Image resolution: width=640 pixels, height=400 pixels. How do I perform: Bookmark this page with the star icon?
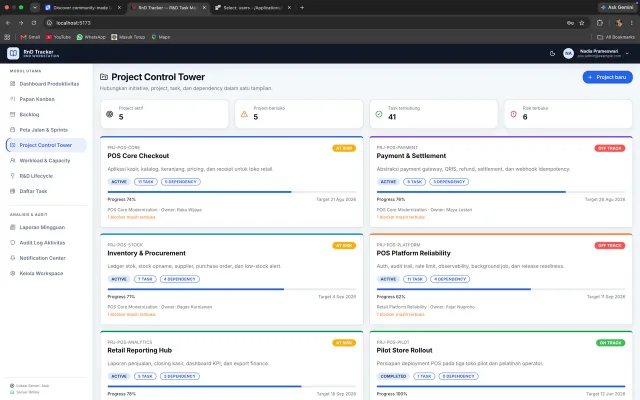[x=582, y=23]
